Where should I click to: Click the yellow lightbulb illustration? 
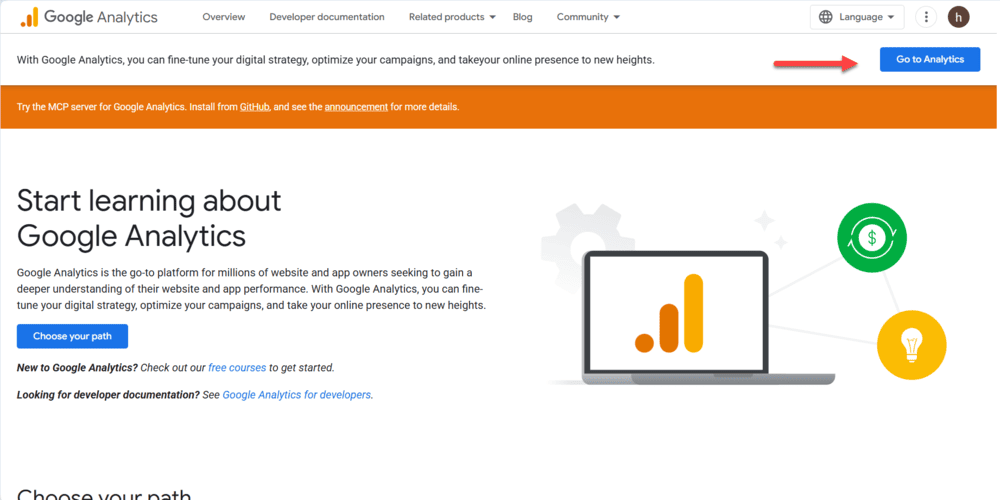[x=911, y=345]
